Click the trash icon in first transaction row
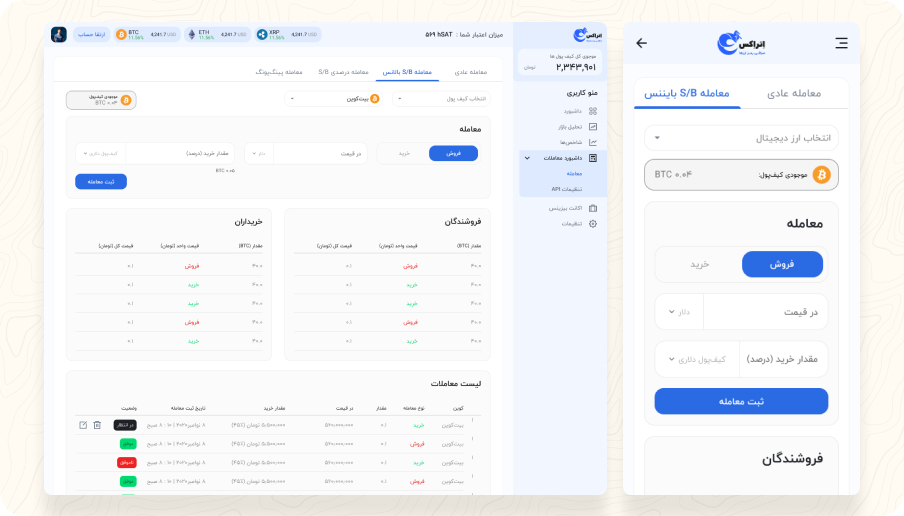Image resolution: width=904 pixels, height=516 pixels. click(x=97, y=425)
